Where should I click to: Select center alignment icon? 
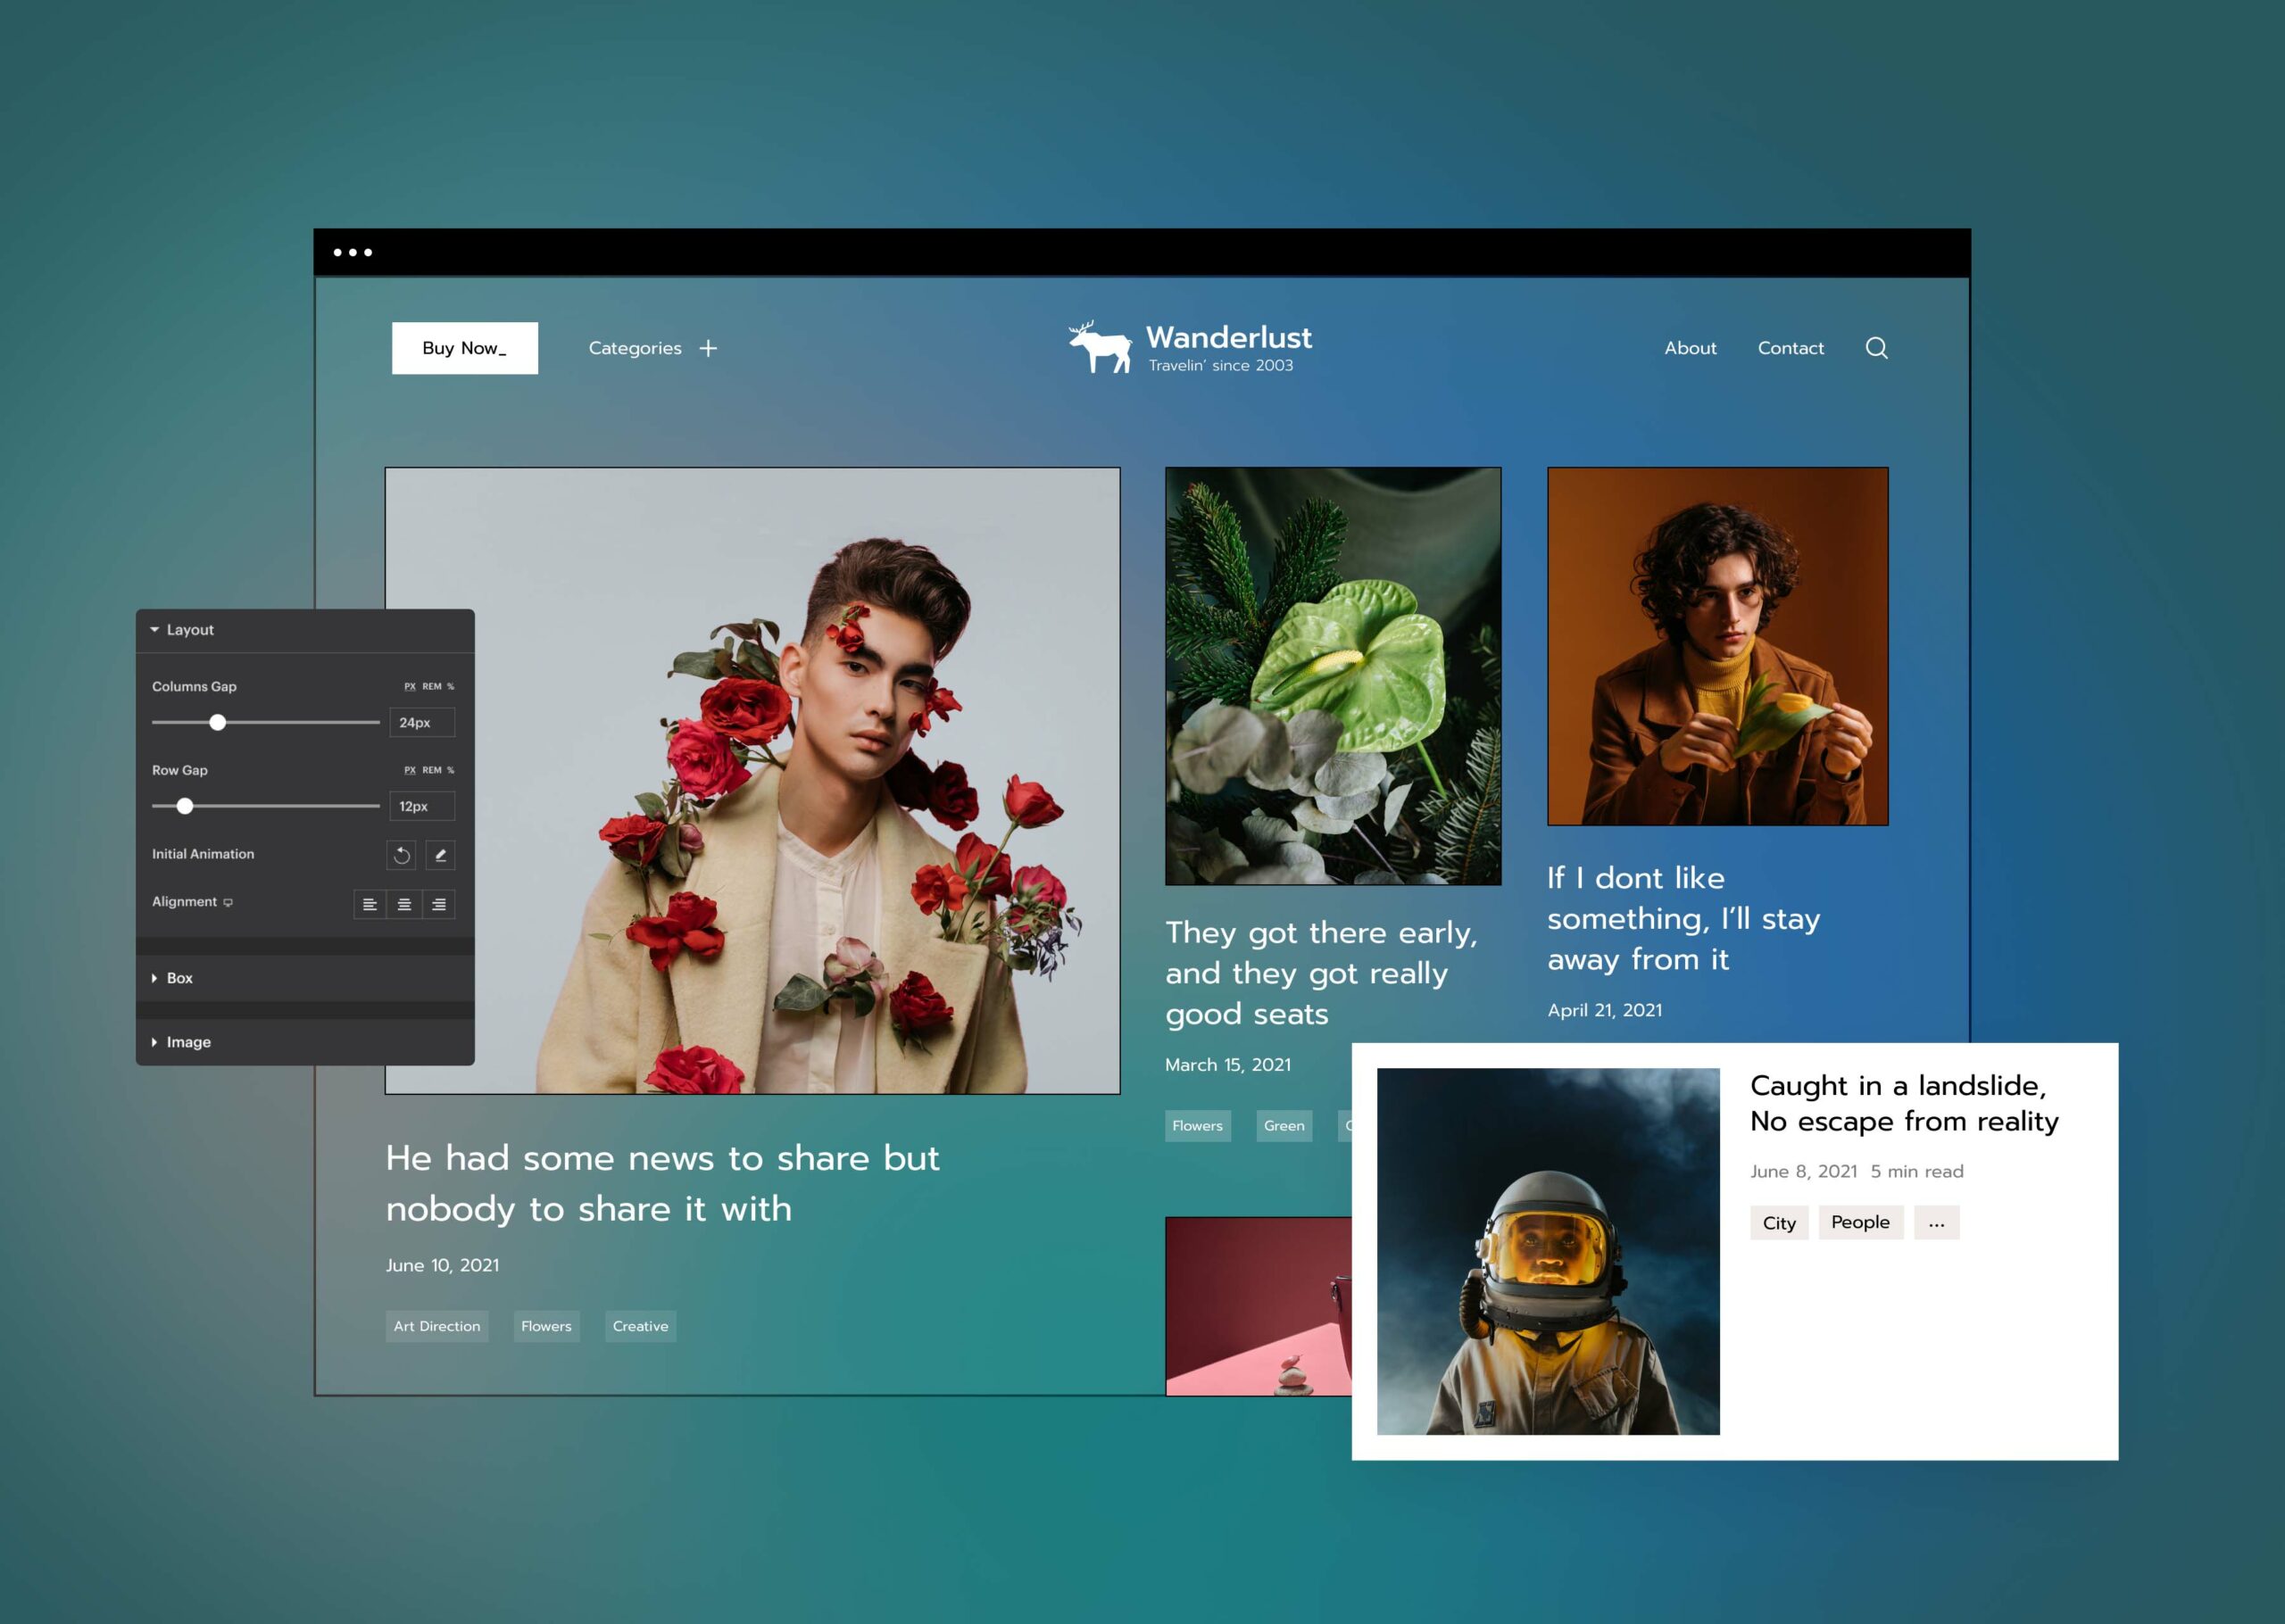click(404, 904)
